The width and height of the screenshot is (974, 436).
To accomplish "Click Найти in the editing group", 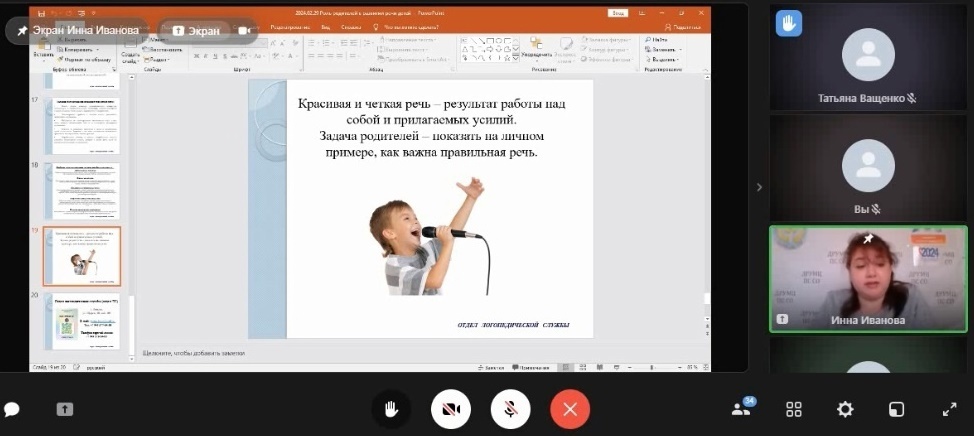I will pyautogui.click(x=656, y=40).
